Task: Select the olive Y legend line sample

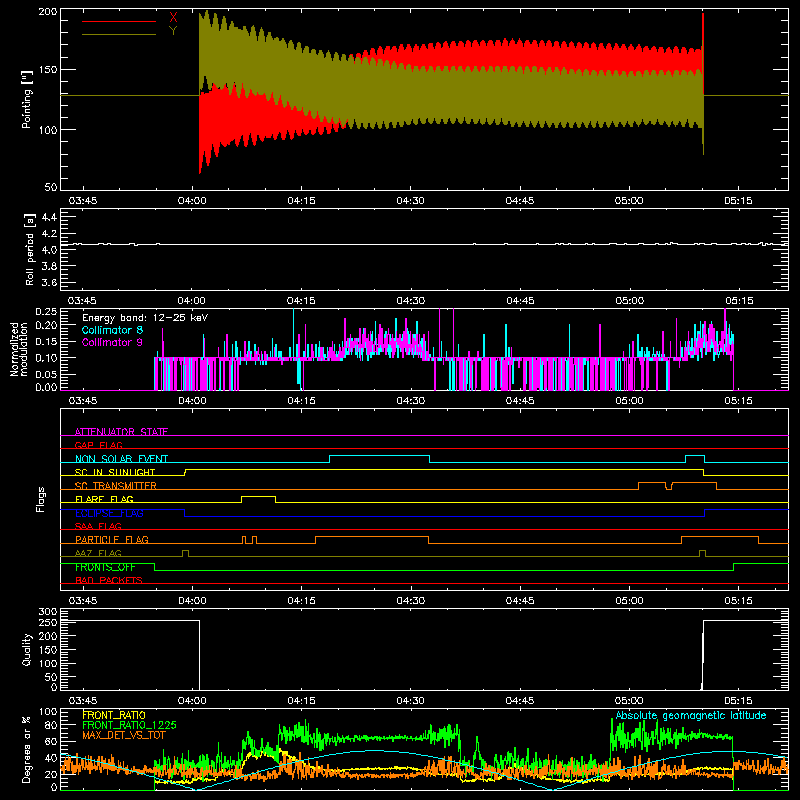Action: (118, 34)
